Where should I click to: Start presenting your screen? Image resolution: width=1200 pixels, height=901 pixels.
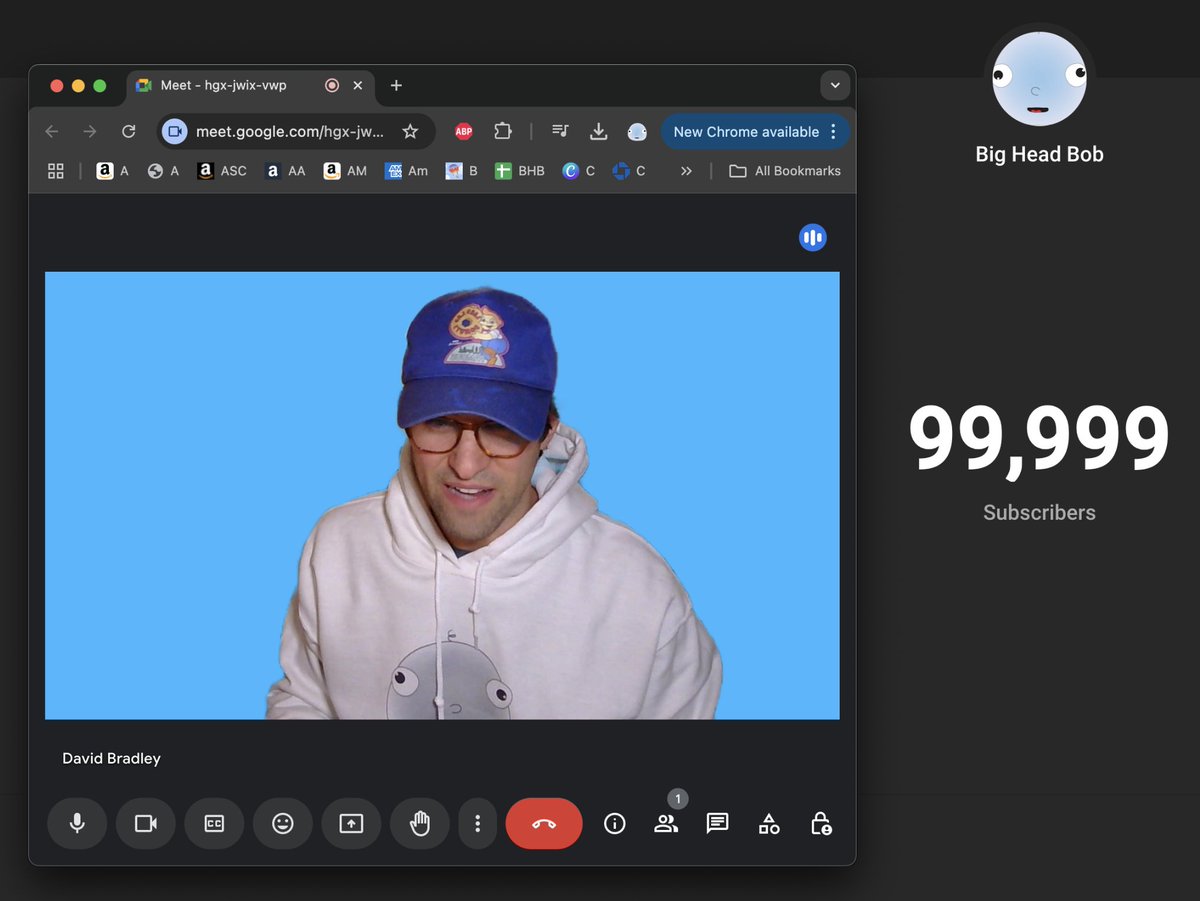pyautogui.click(x=351, y=823)
